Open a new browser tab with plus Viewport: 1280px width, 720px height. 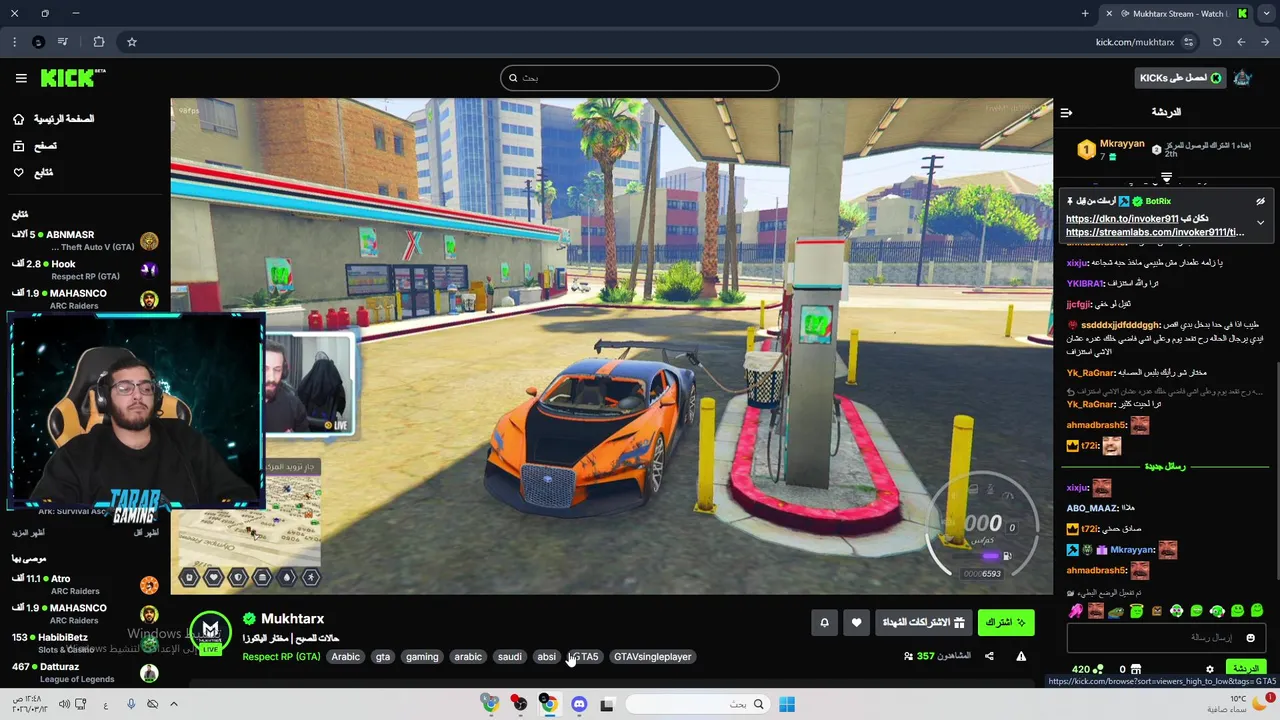coord(1085,13)
